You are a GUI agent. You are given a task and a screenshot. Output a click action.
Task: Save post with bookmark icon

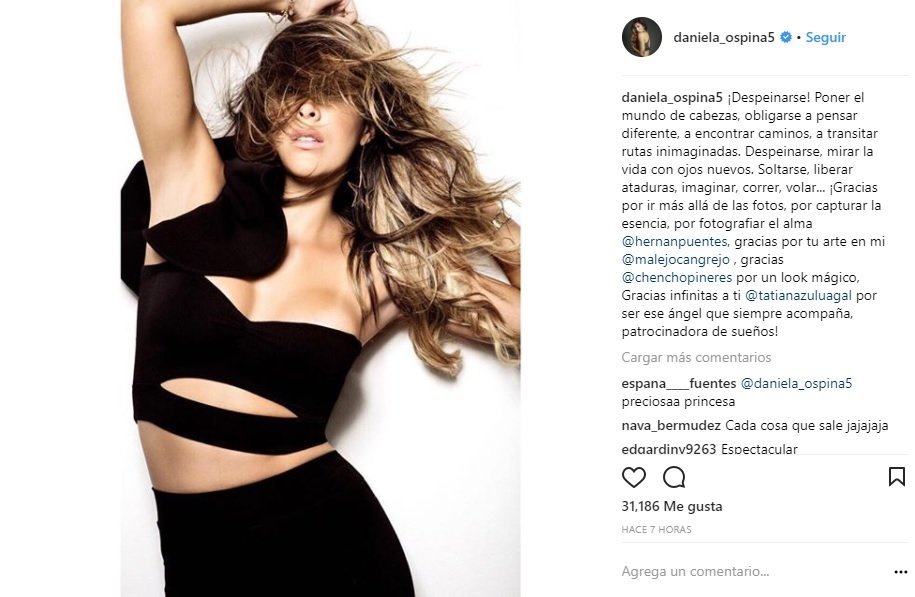(897, 477)
